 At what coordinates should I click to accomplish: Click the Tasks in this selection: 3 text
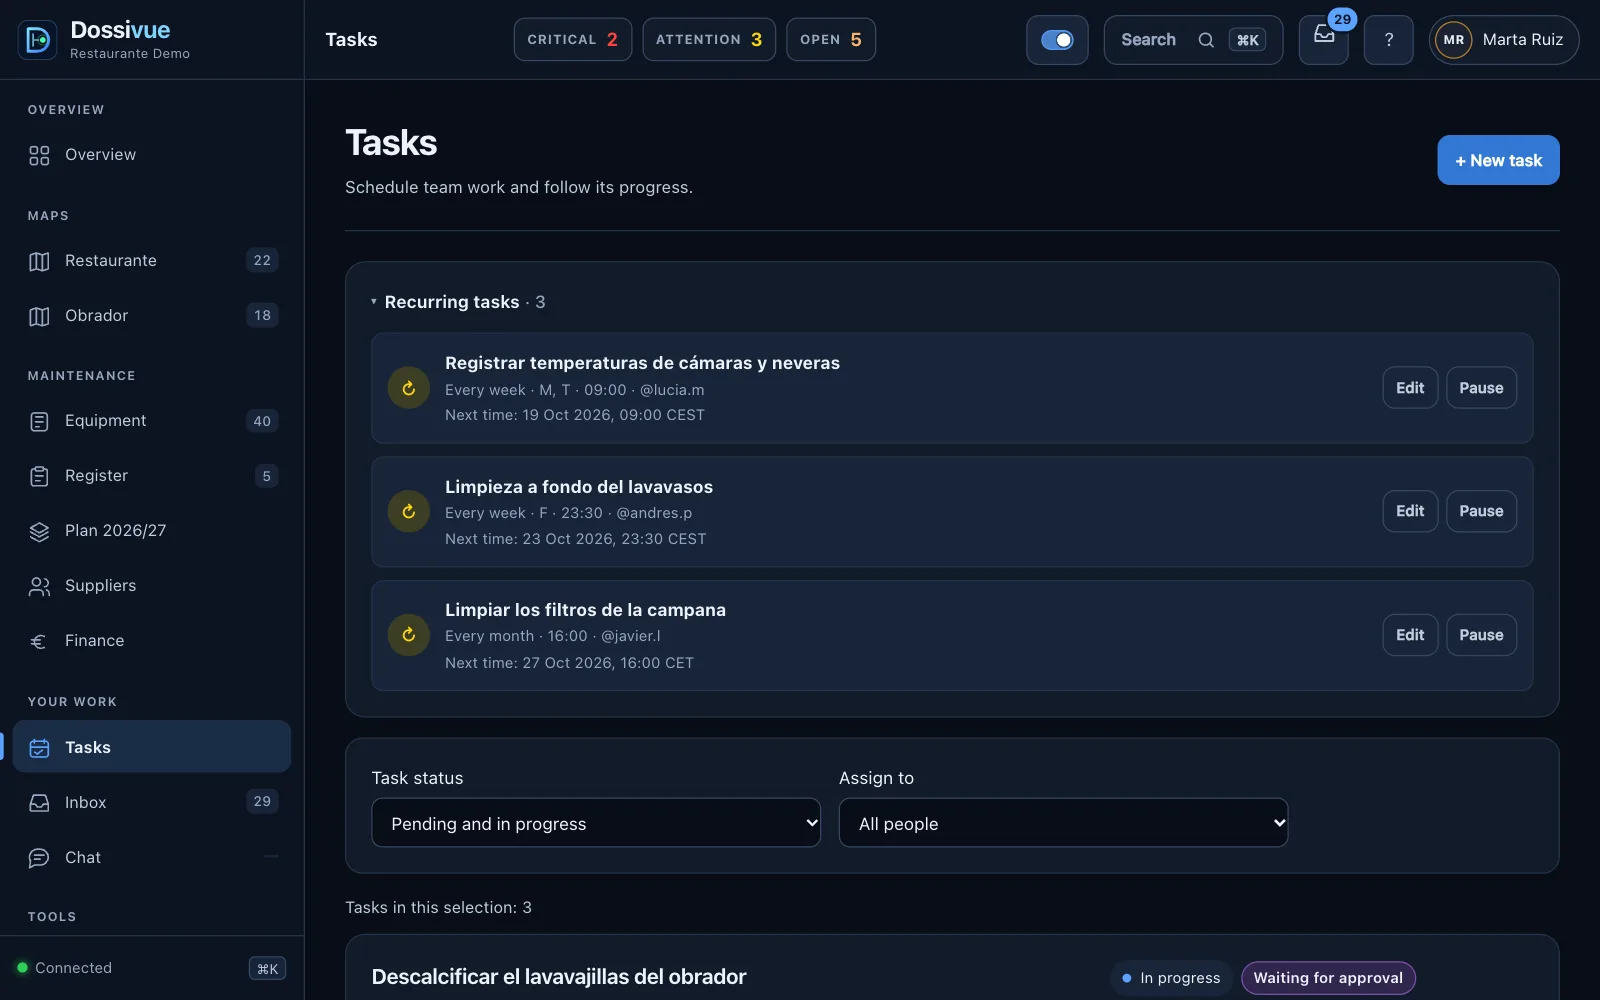438,907
